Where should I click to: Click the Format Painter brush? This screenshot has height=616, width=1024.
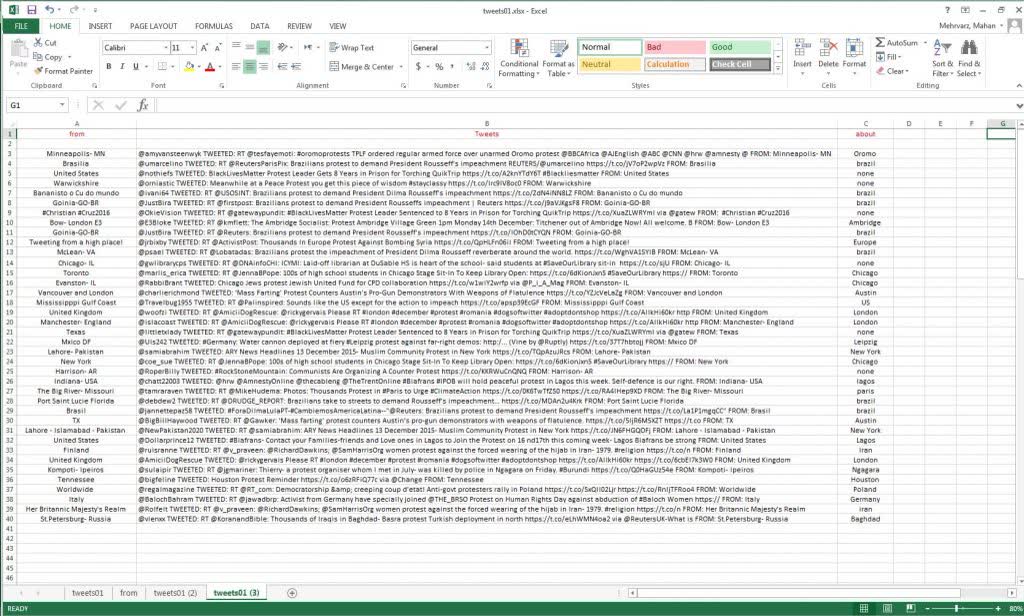point(39,71)
